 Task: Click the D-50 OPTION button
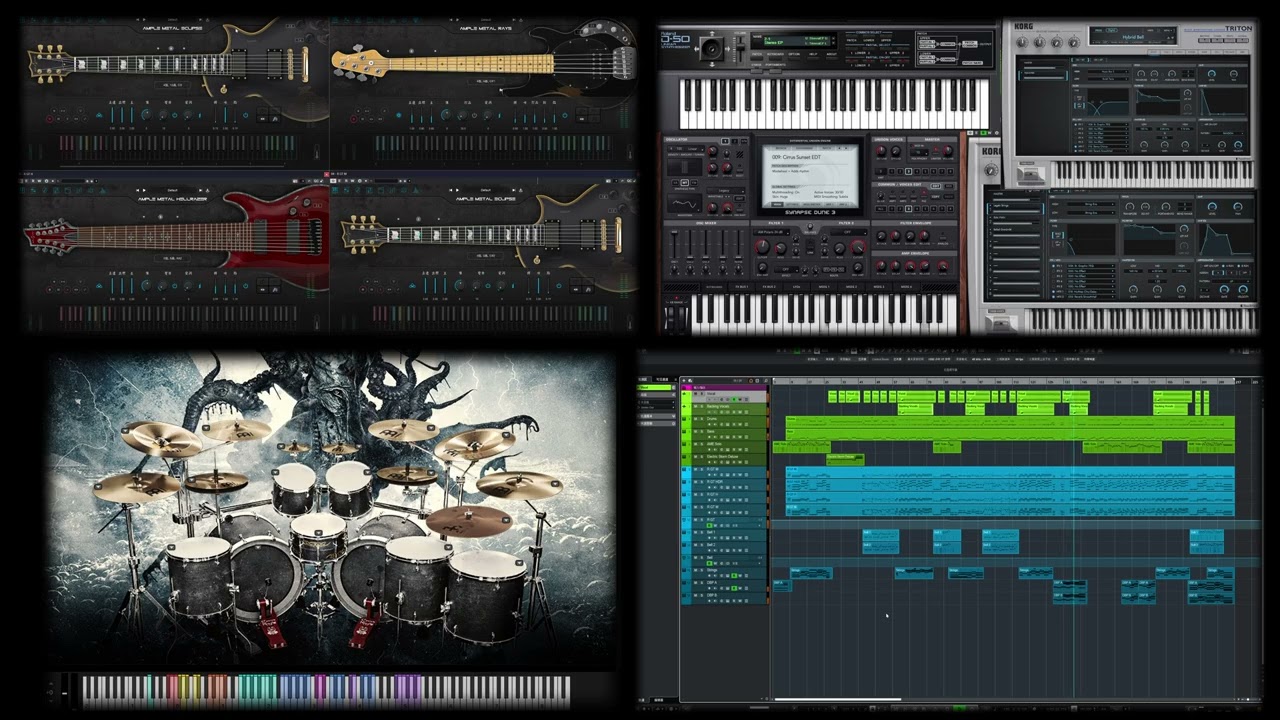(x=794, y=58)
